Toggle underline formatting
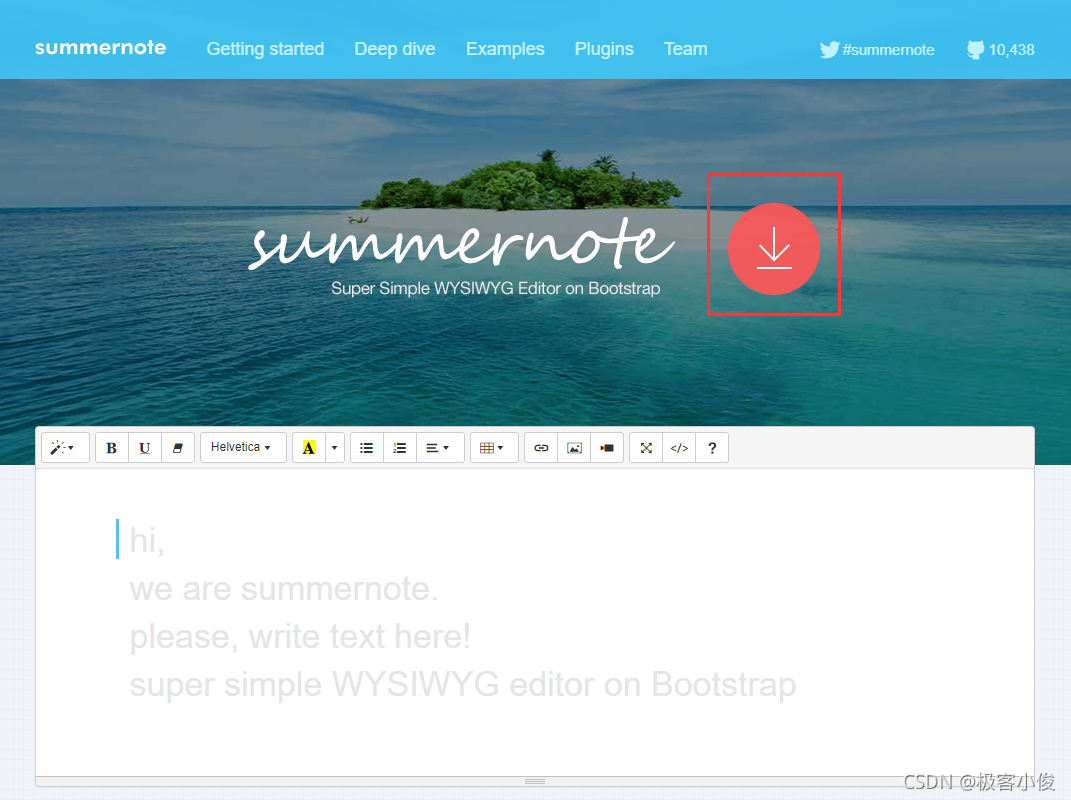Screen dimensions: 1071x800 pyautogui.click(x=145, y=448)
